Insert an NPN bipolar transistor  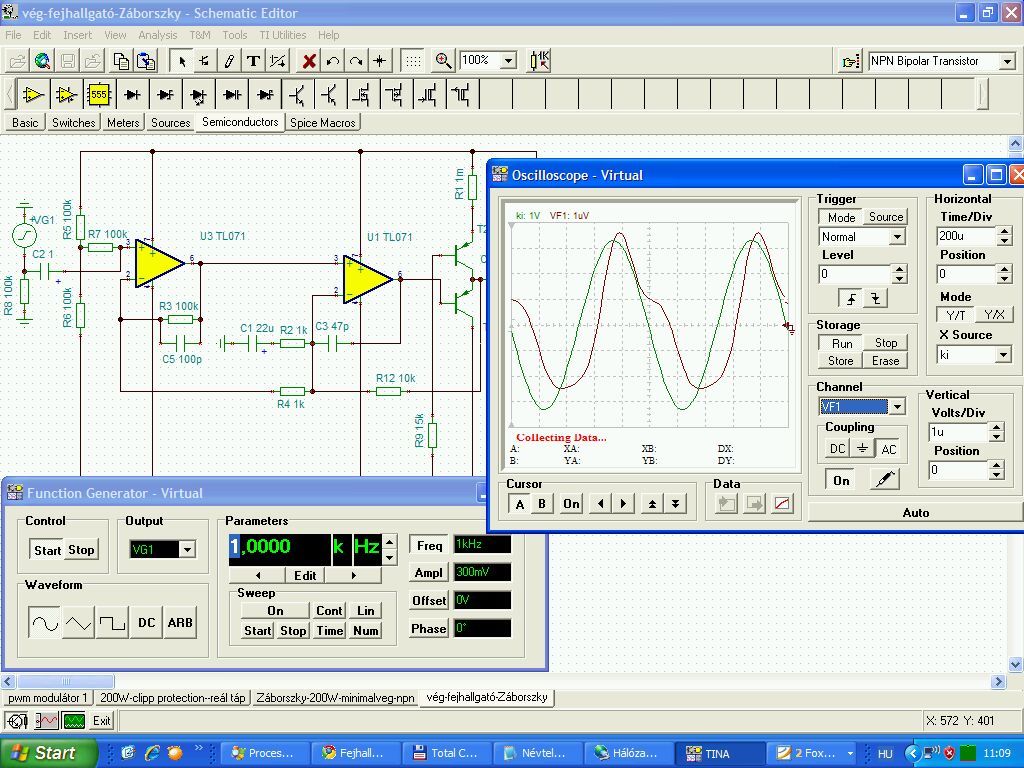point(297,95)
